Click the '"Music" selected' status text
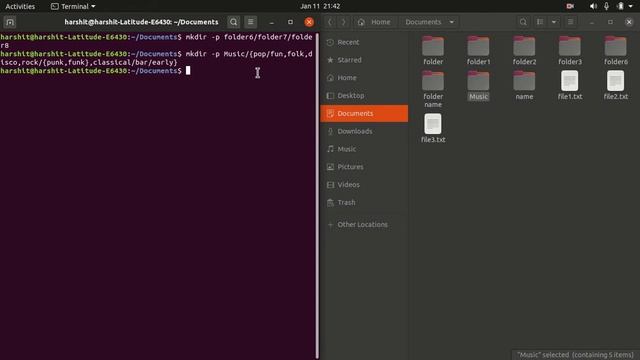 pos(575,355)
